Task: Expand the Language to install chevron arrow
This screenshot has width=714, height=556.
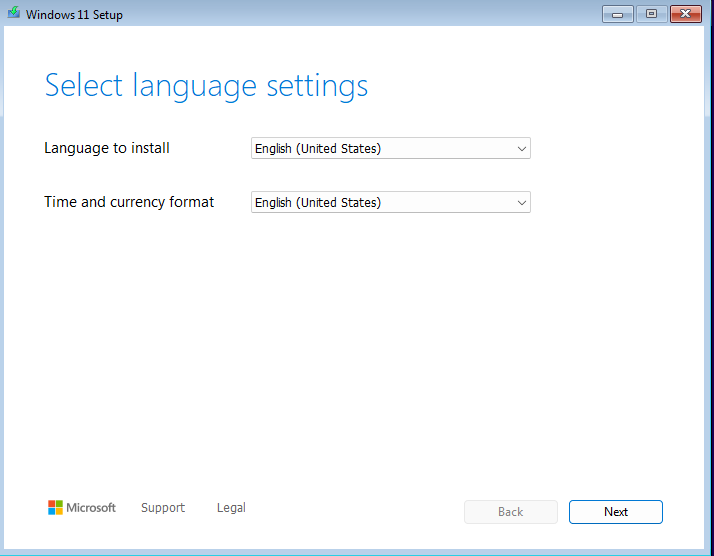Action: 521,149
